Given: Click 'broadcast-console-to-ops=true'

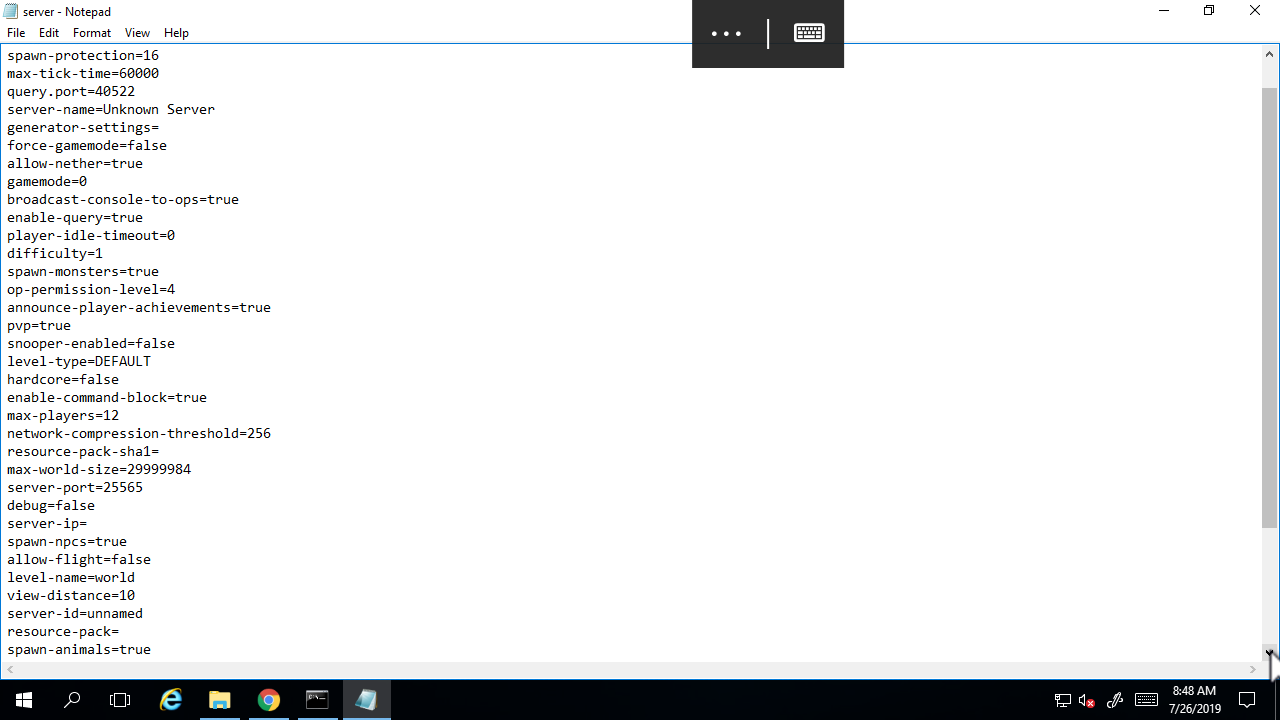Looking at the screenshot, I should point(123,199).
